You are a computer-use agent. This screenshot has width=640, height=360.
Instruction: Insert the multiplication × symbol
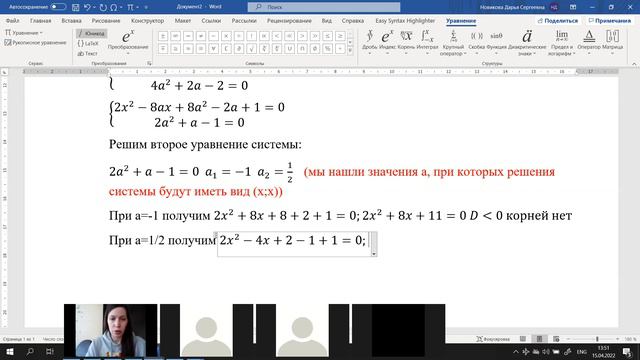226,36
